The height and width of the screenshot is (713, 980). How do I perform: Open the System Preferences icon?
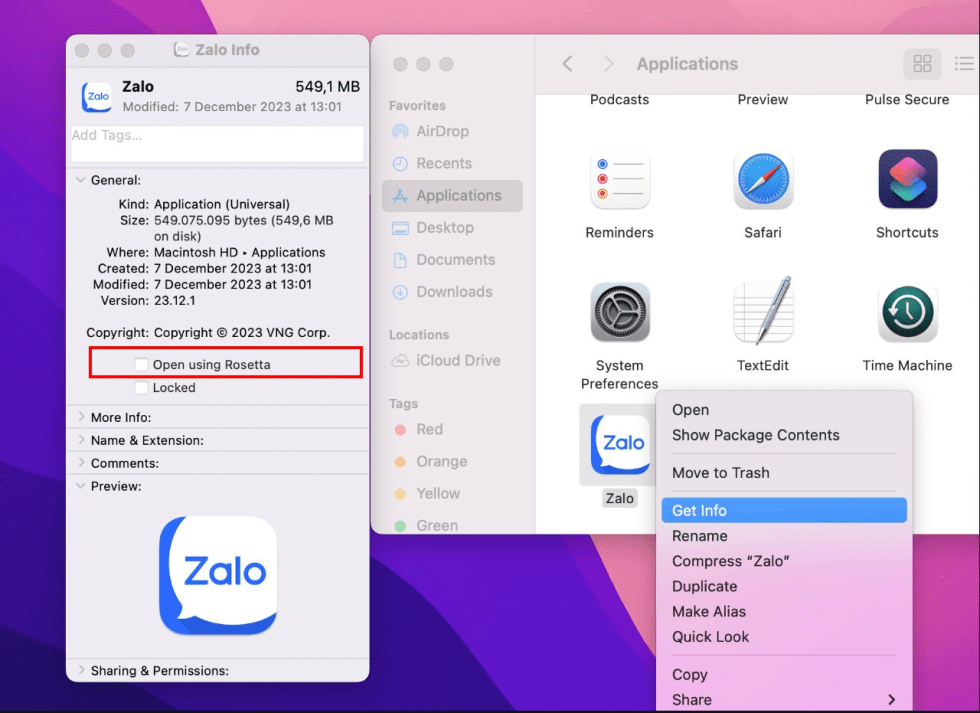click(x=620, y=312)
